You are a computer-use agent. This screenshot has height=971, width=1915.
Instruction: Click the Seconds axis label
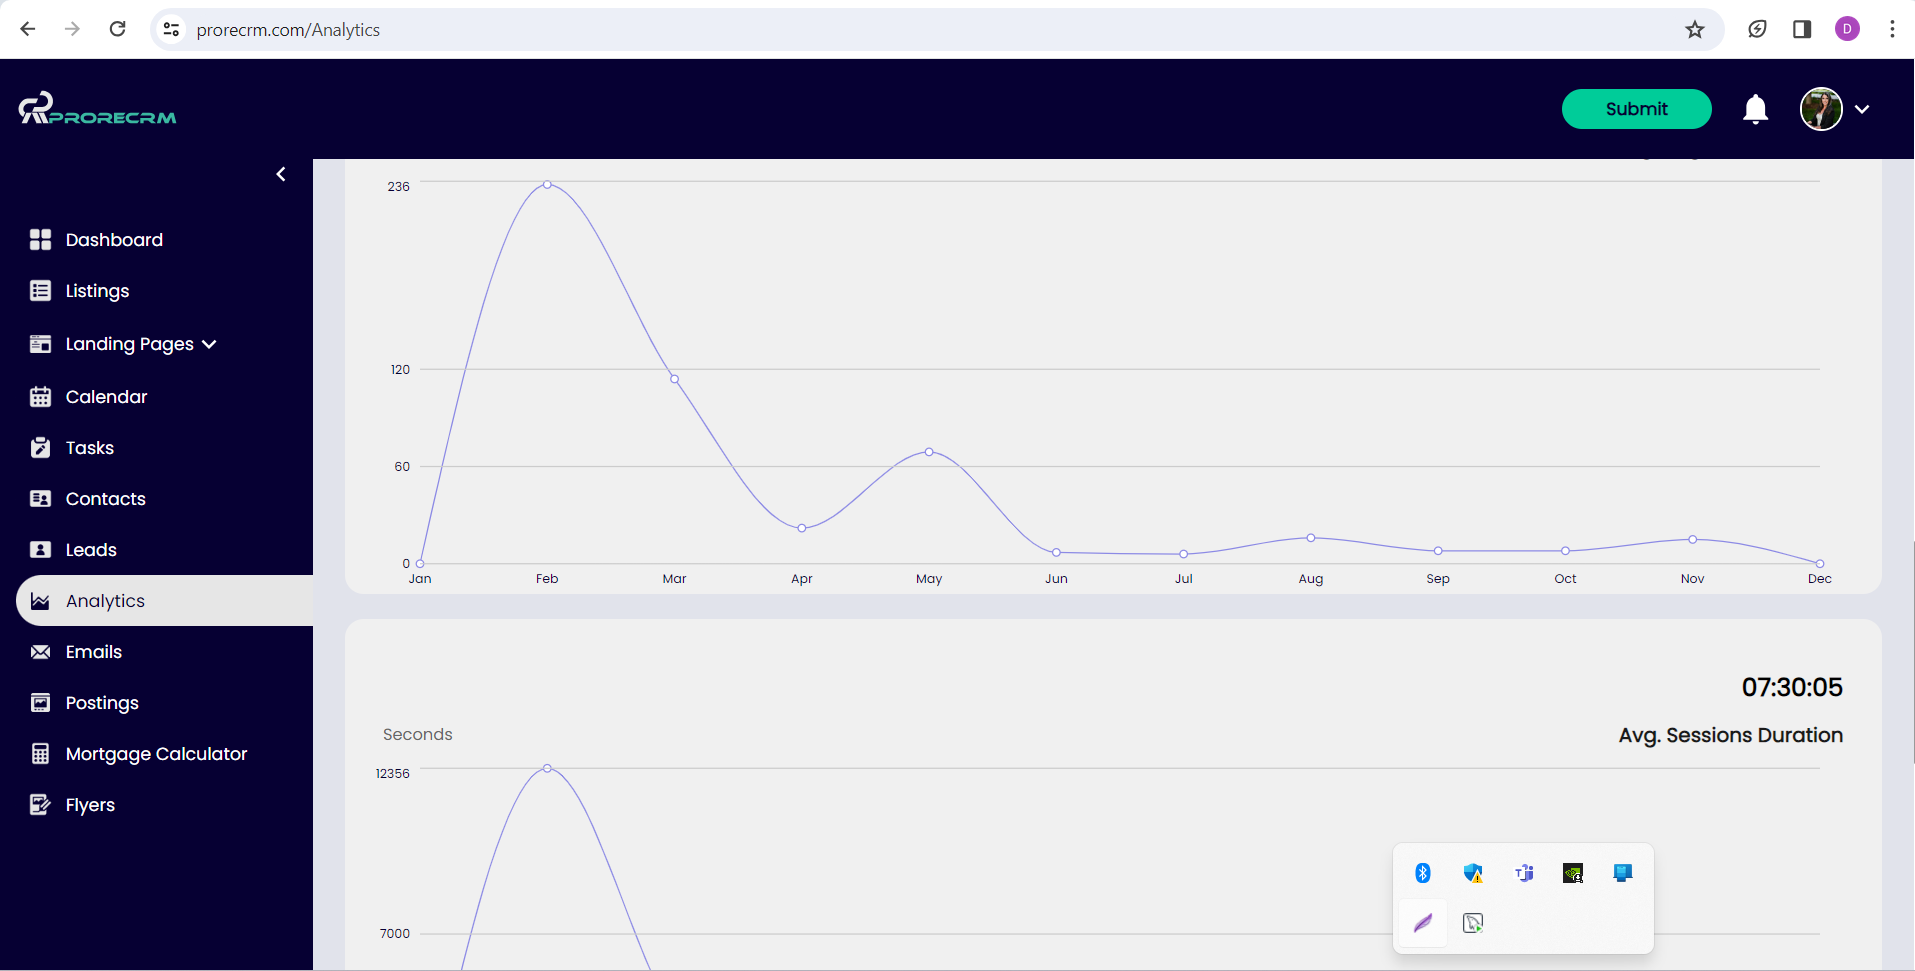[x=418, y=734]
